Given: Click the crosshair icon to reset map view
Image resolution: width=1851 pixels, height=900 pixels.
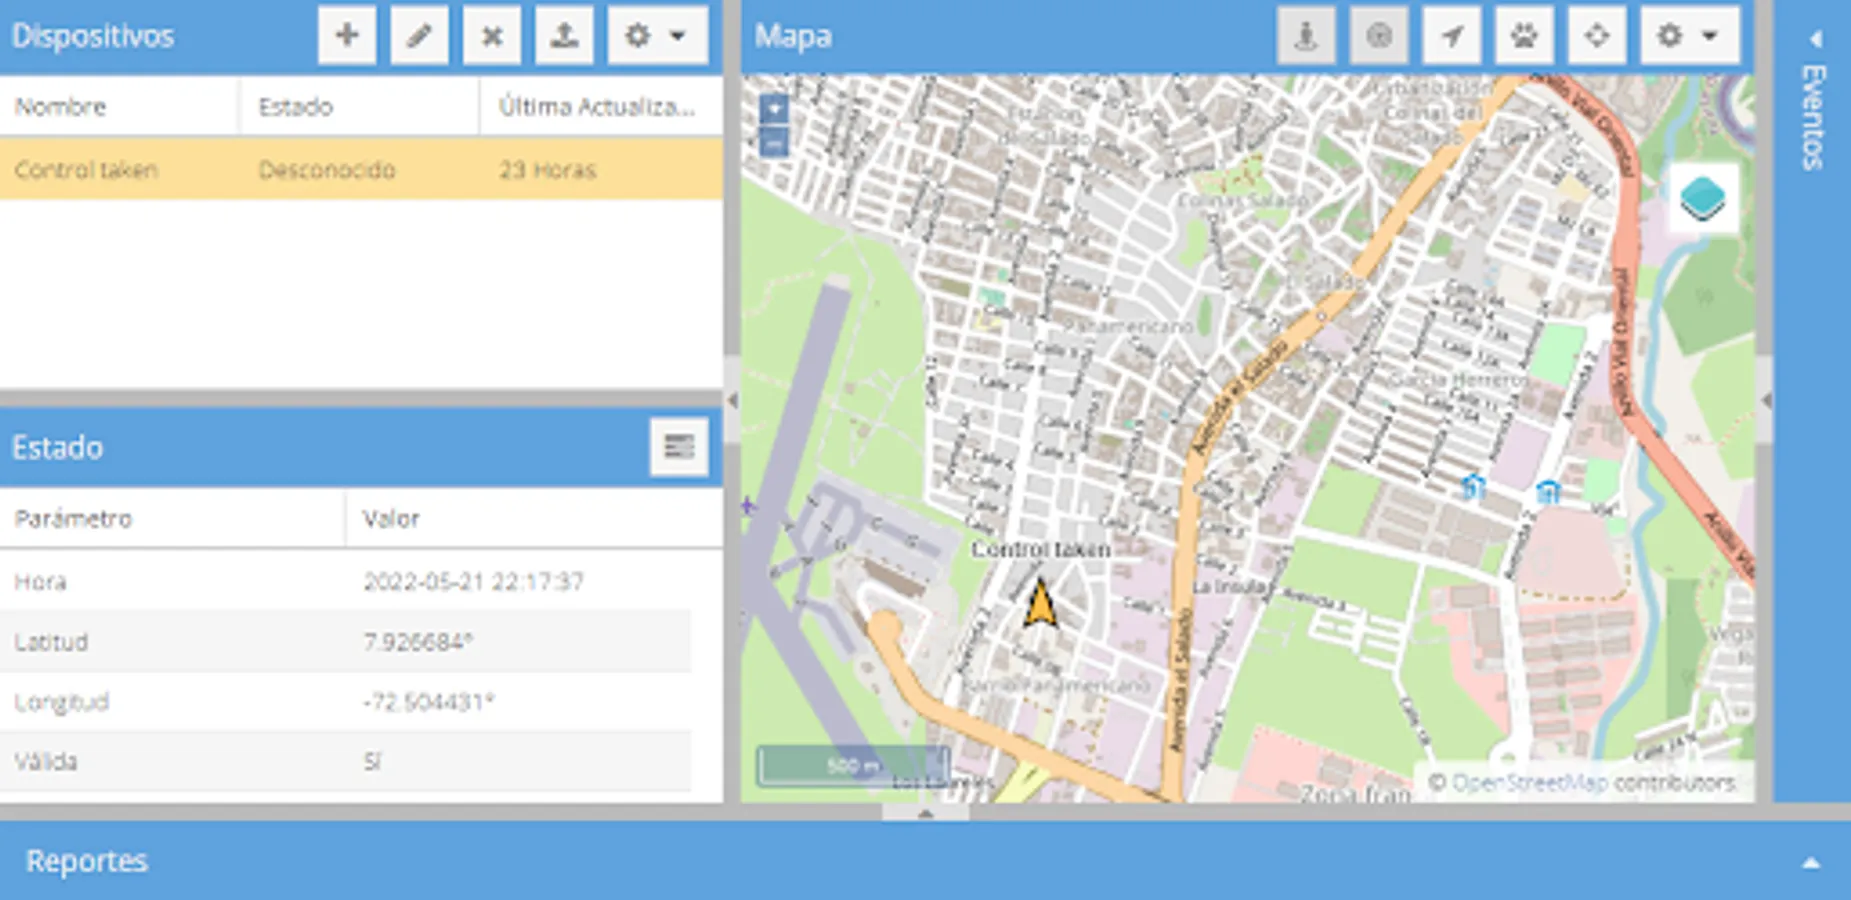Looking at the screenshot, I should (1596, 34).
